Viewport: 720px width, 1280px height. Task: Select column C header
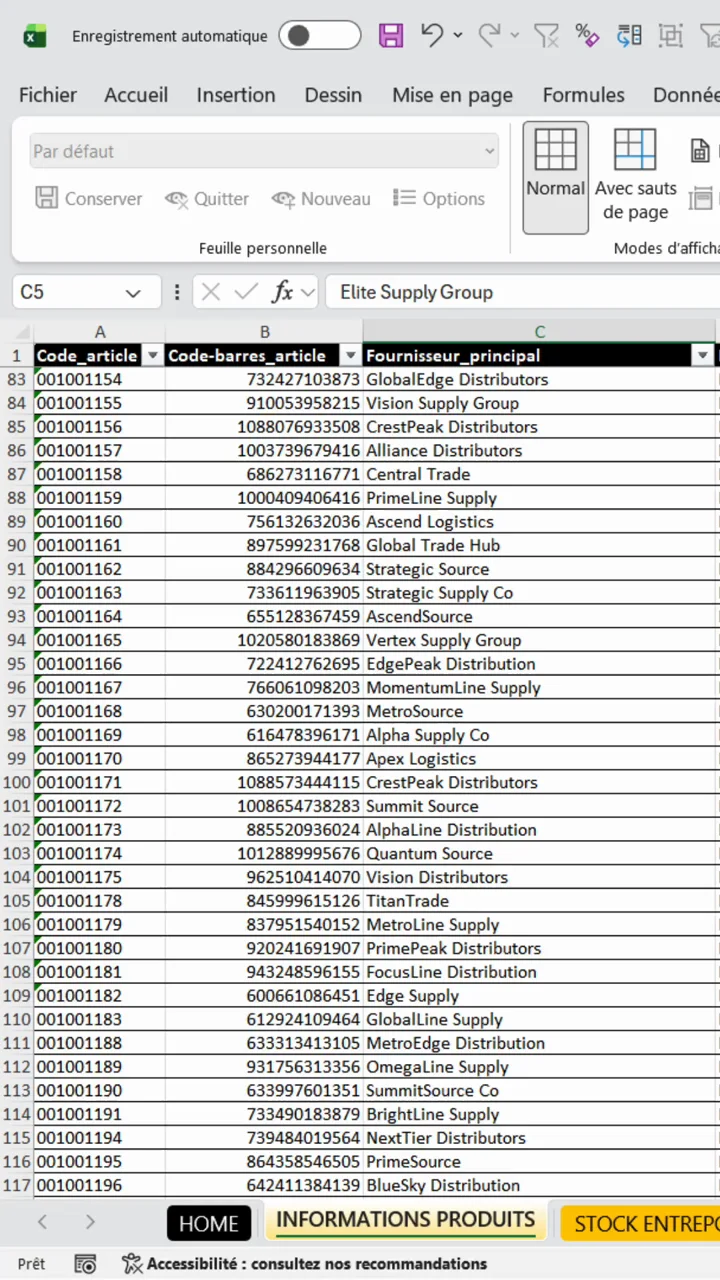tap(540, 332)
